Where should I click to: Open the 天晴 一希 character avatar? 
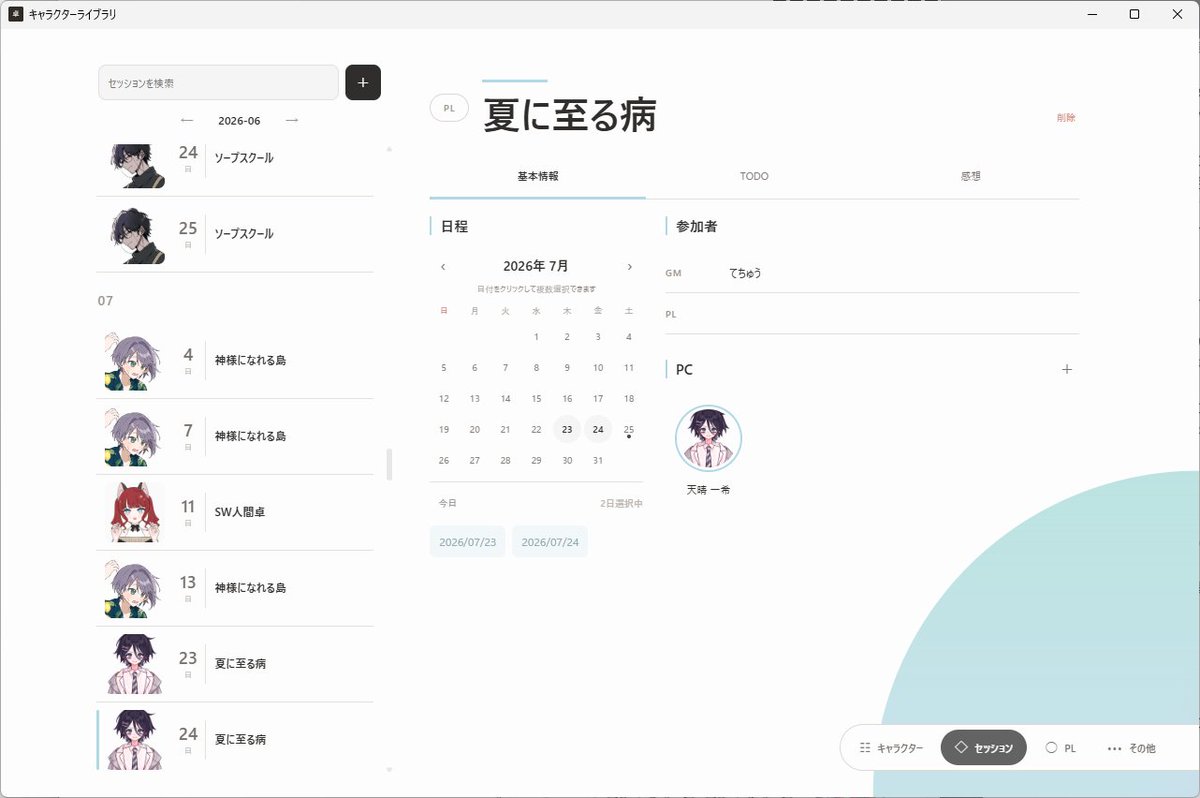coord(708,438)
